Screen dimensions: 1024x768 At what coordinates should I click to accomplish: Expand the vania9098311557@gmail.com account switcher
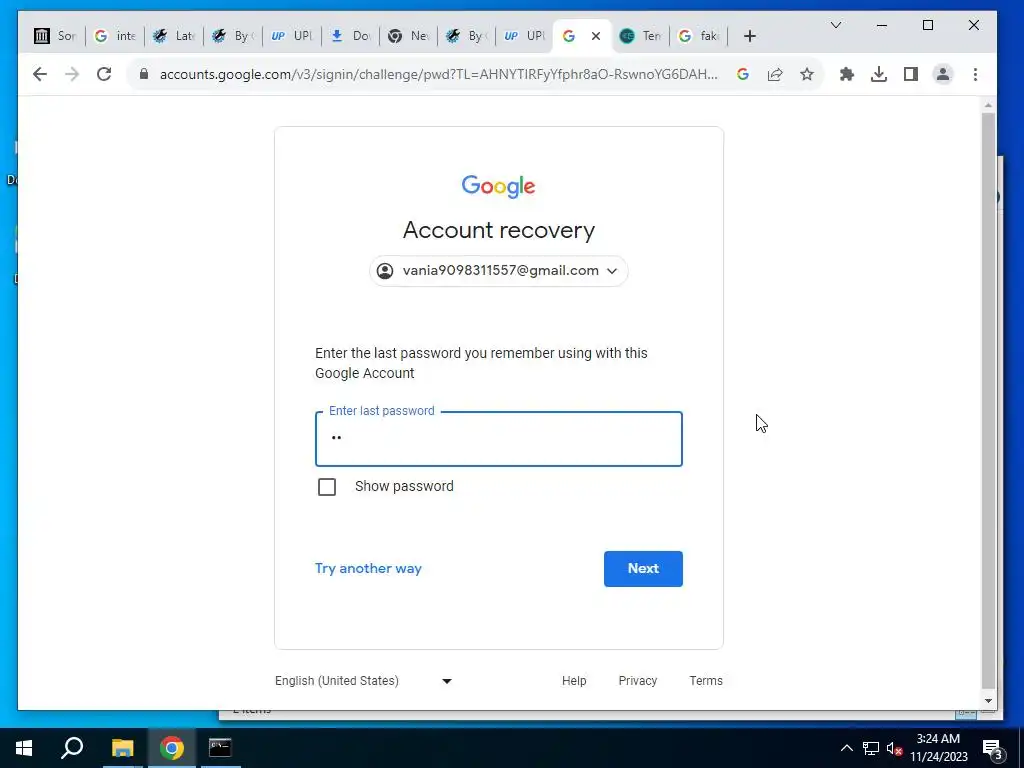pyautogui.click(x=498, y=270)
